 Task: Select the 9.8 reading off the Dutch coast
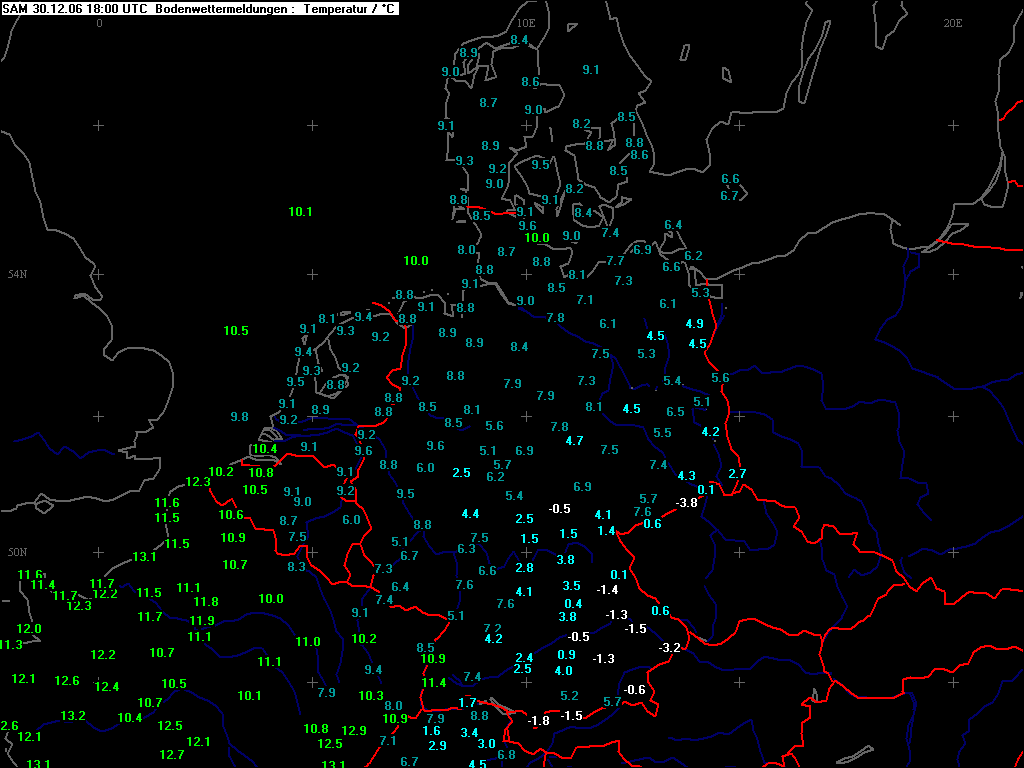[x=240, y=417]
